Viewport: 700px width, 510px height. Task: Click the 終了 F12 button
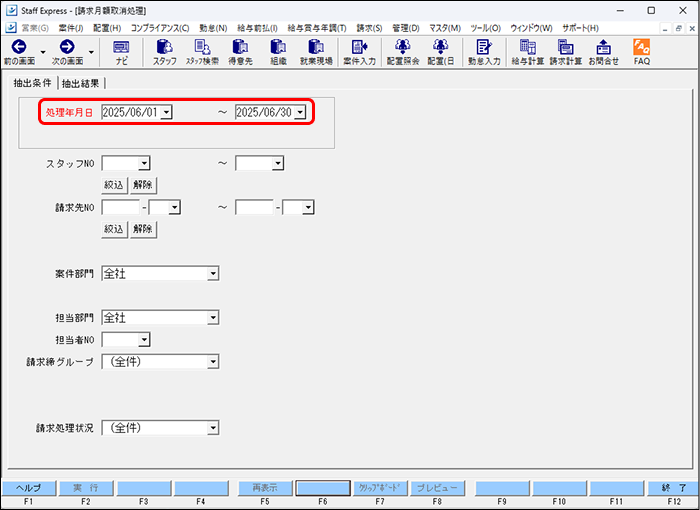pyautogui.click(x=674, y=488)
